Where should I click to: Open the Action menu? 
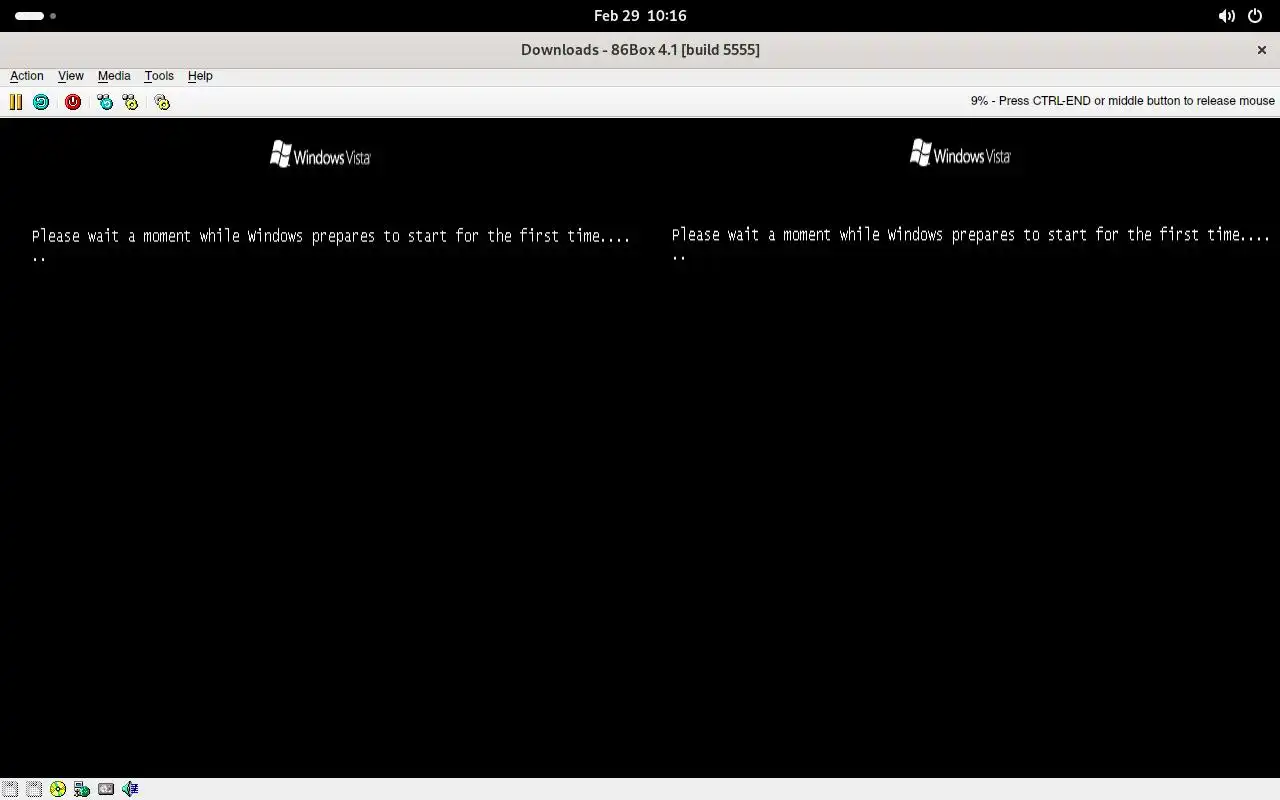[x=27, y=76]
